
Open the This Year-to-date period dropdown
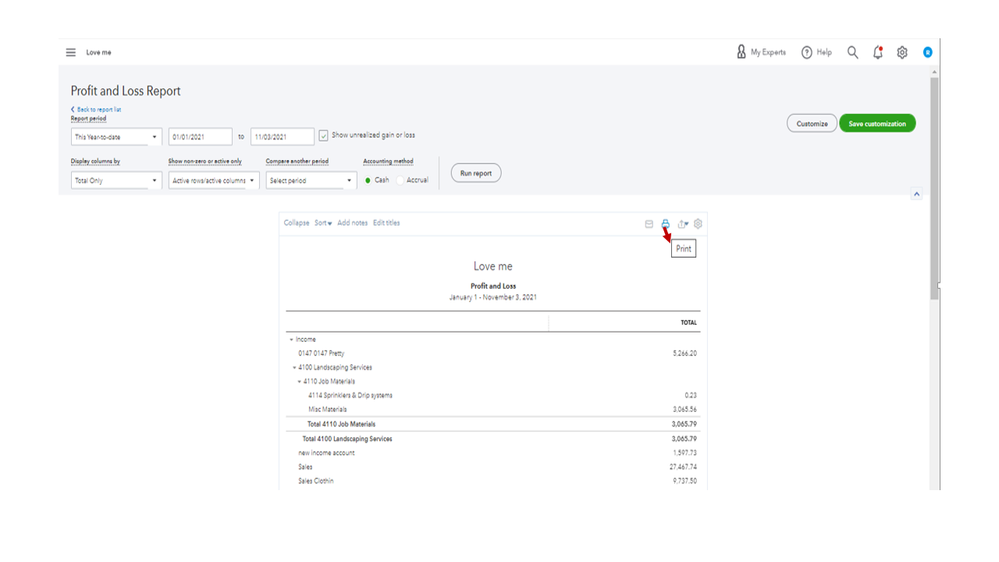(116, 137)
